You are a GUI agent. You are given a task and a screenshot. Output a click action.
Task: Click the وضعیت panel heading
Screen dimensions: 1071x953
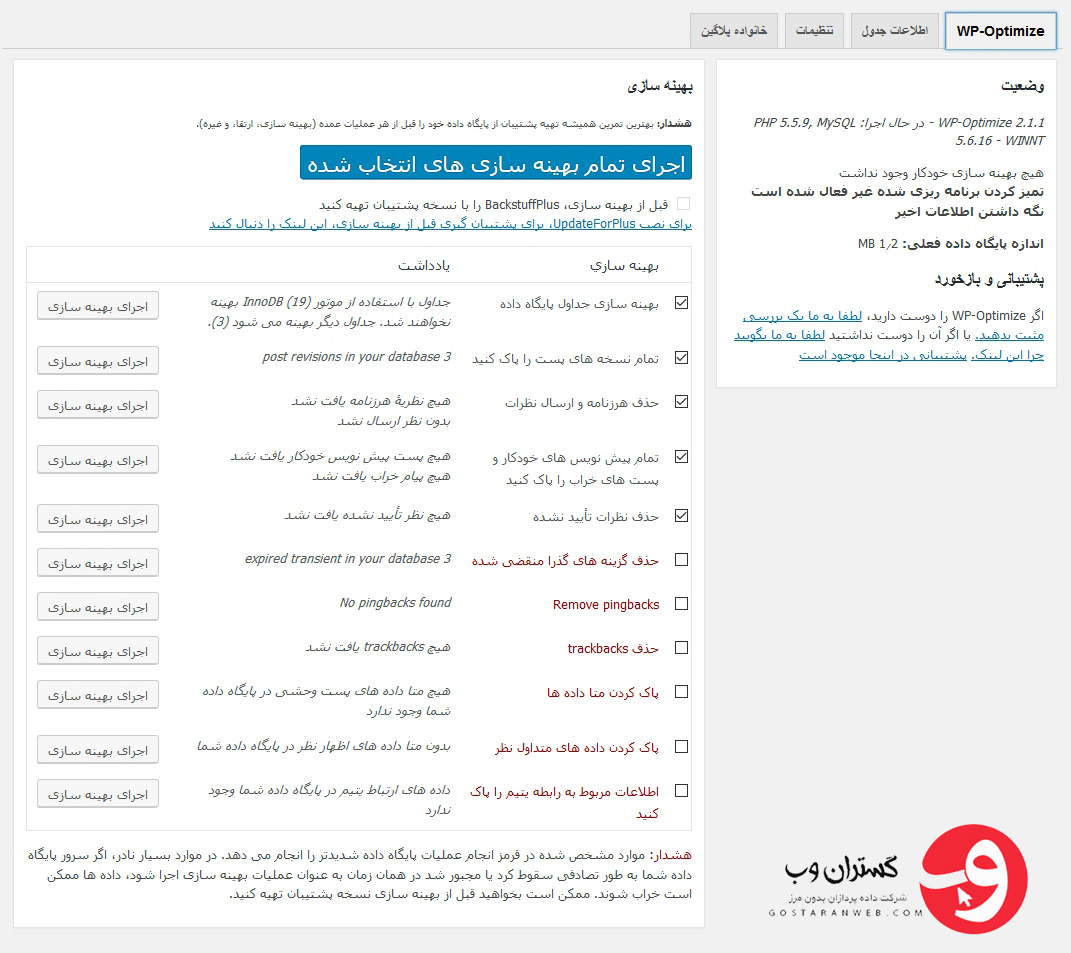(x=1023, y=85)
